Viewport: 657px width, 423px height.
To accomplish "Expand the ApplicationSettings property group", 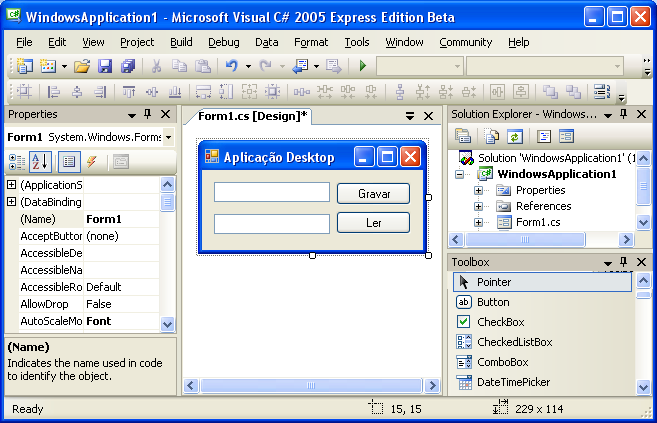I will [x=12, y=185].
